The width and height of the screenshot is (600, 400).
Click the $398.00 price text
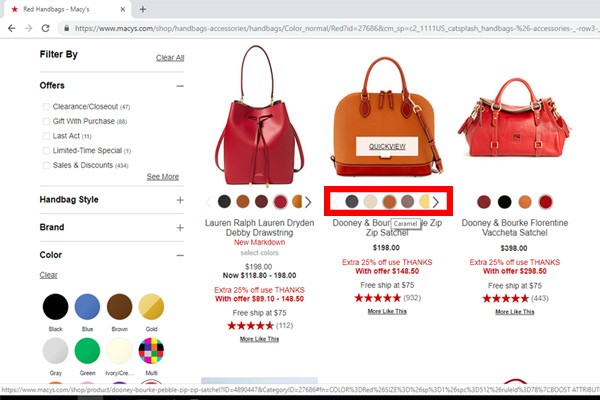coord(514,248)
